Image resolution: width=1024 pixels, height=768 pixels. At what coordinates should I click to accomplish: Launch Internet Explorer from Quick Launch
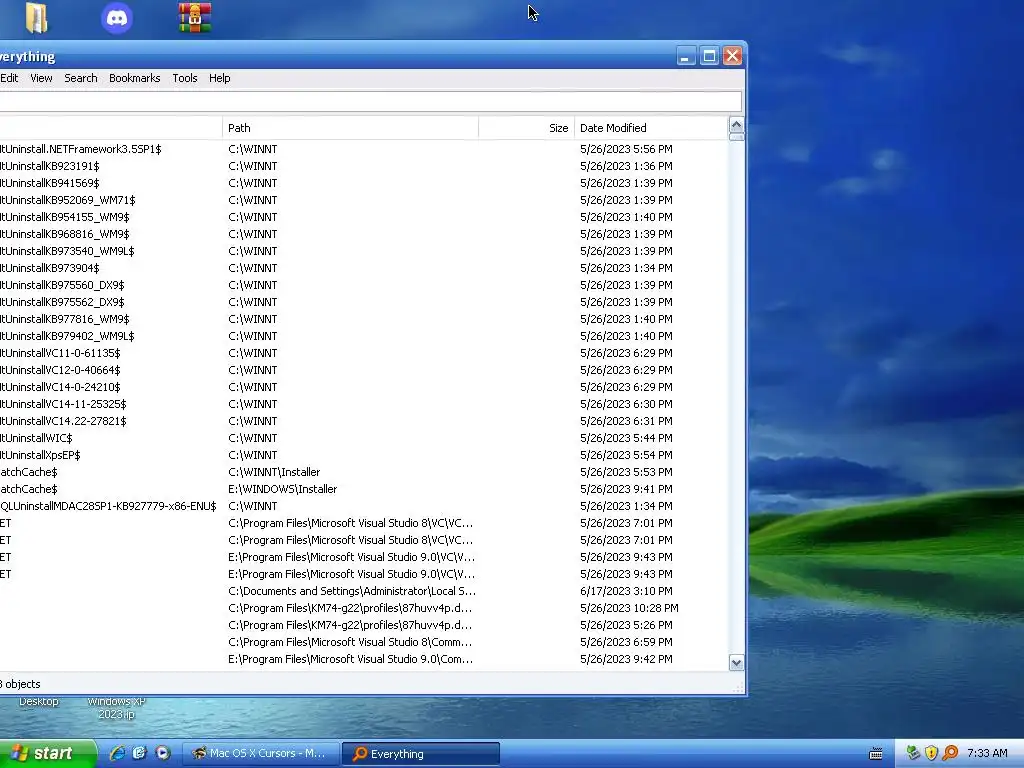click(x=117, y=753)
